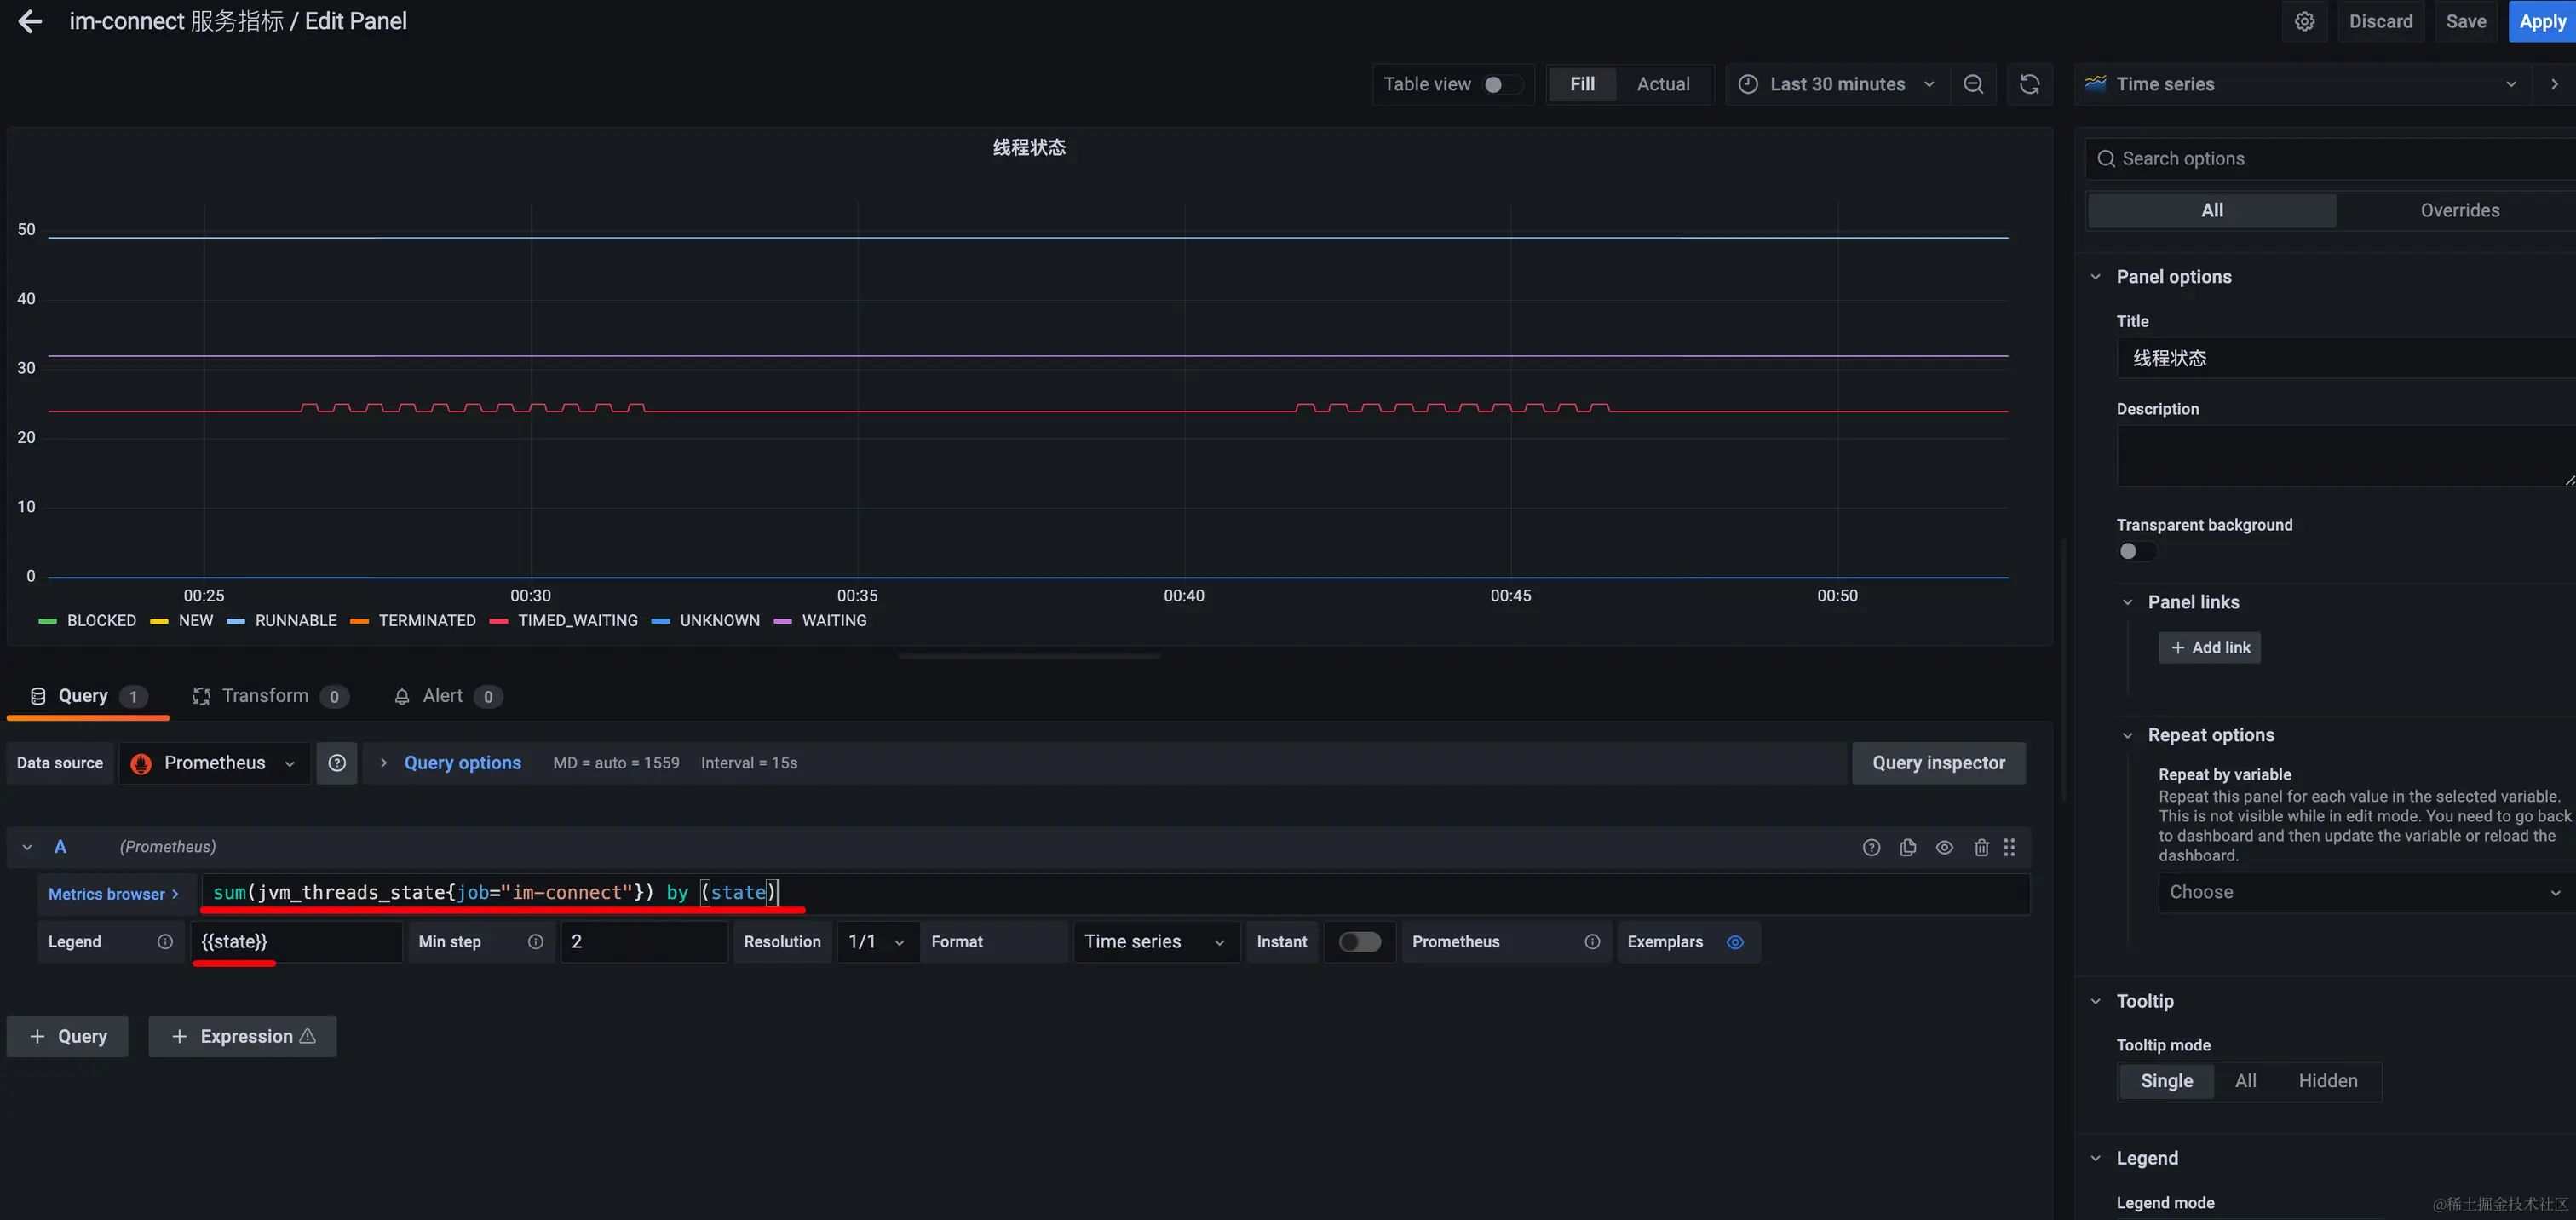
Task: Open the Prometheus data source dropdown
Action: (215, 763)
